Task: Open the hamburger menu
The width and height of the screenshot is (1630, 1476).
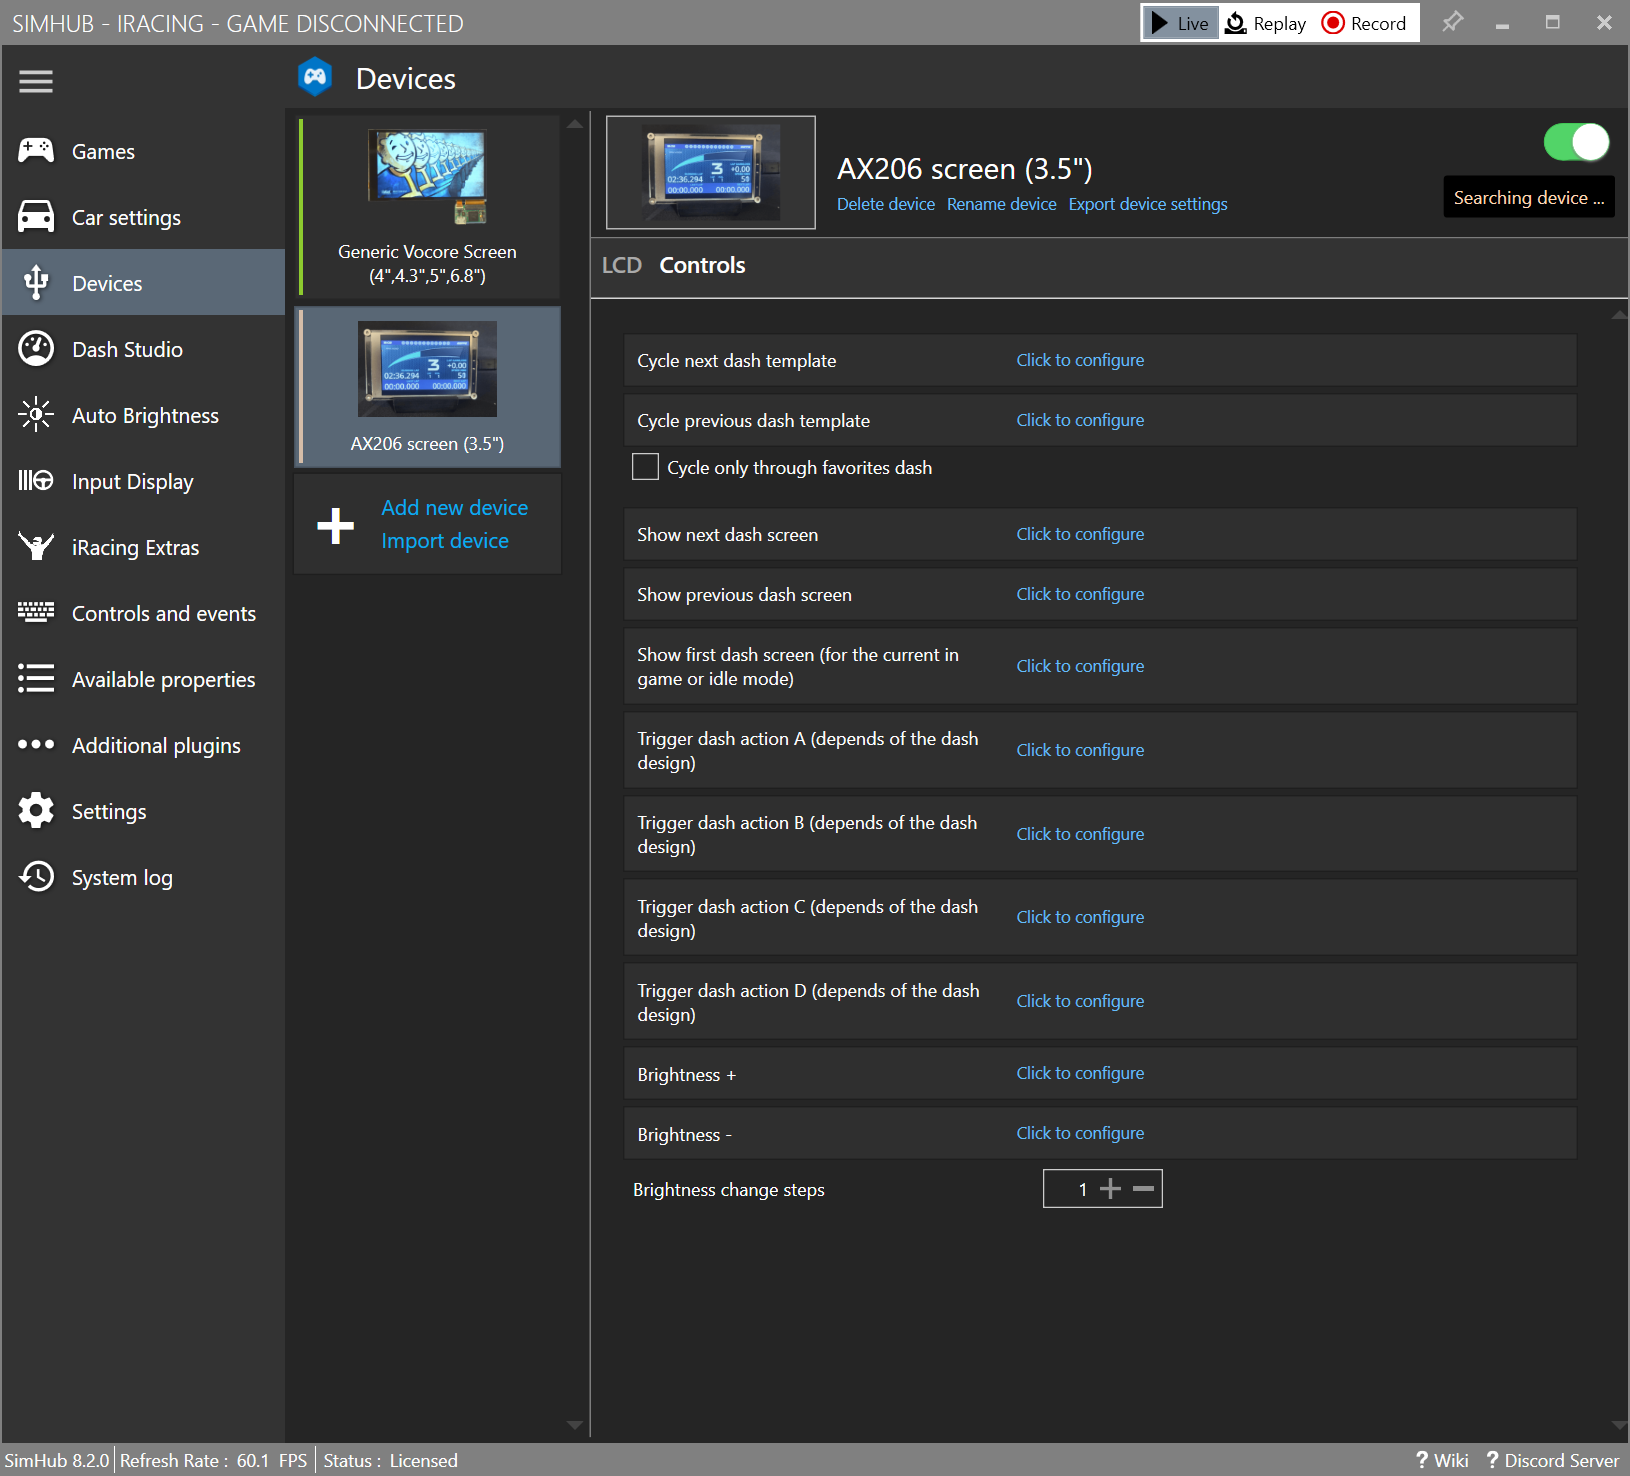Action: (36, 81)
